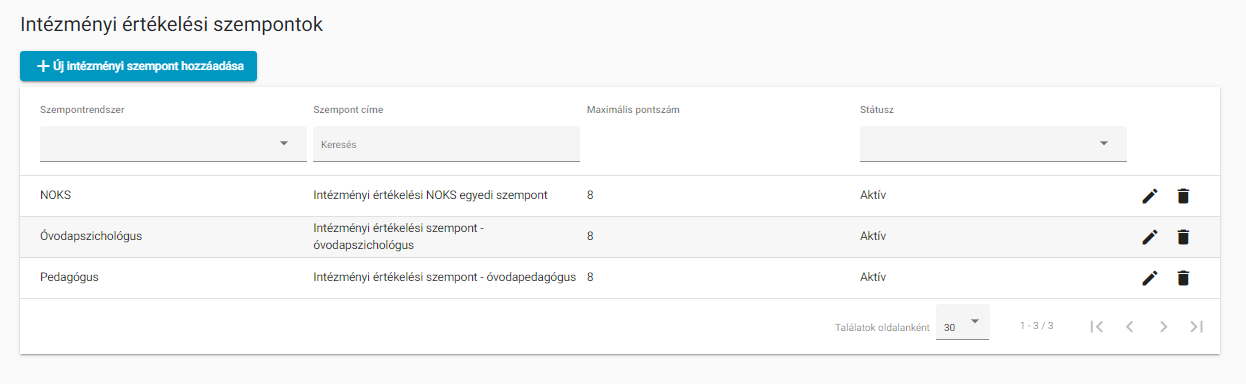Delete the Óvodapszichológus row

[1183, 237]
